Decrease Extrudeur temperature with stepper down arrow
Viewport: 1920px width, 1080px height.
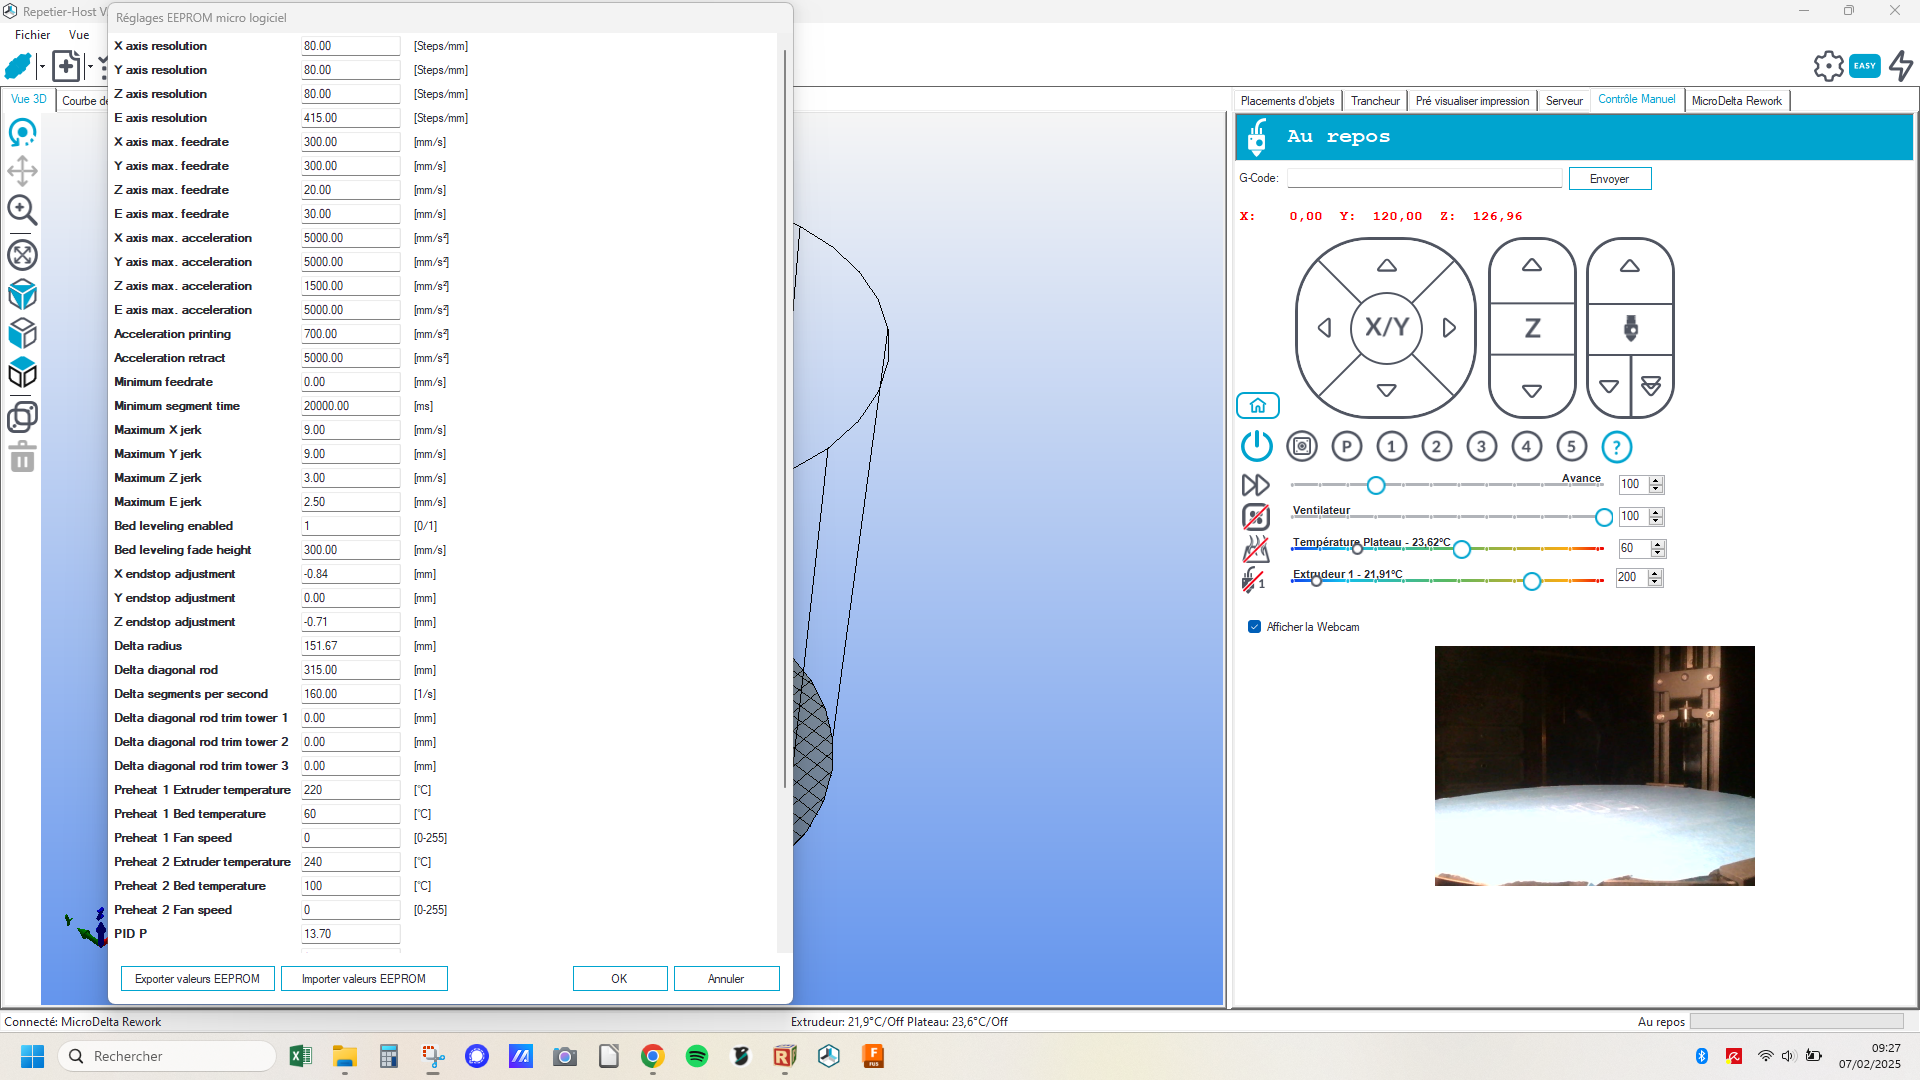point(1655,582)
